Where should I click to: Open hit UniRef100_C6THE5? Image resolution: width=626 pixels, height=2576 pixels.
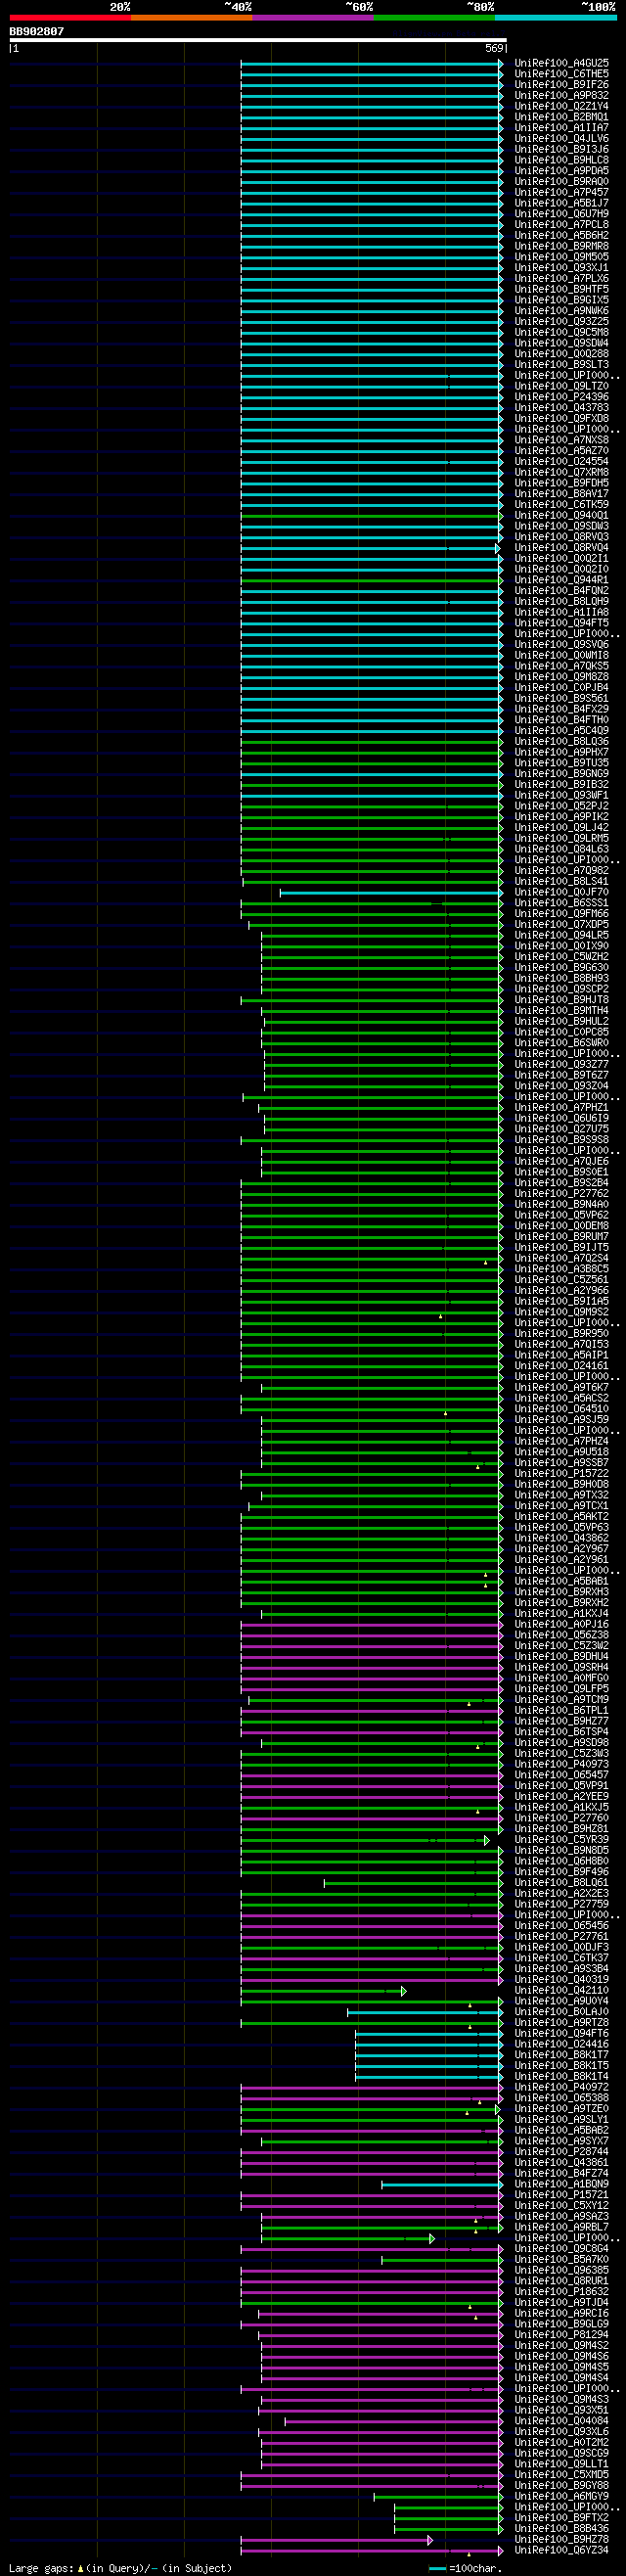click(x=561, y=74)
